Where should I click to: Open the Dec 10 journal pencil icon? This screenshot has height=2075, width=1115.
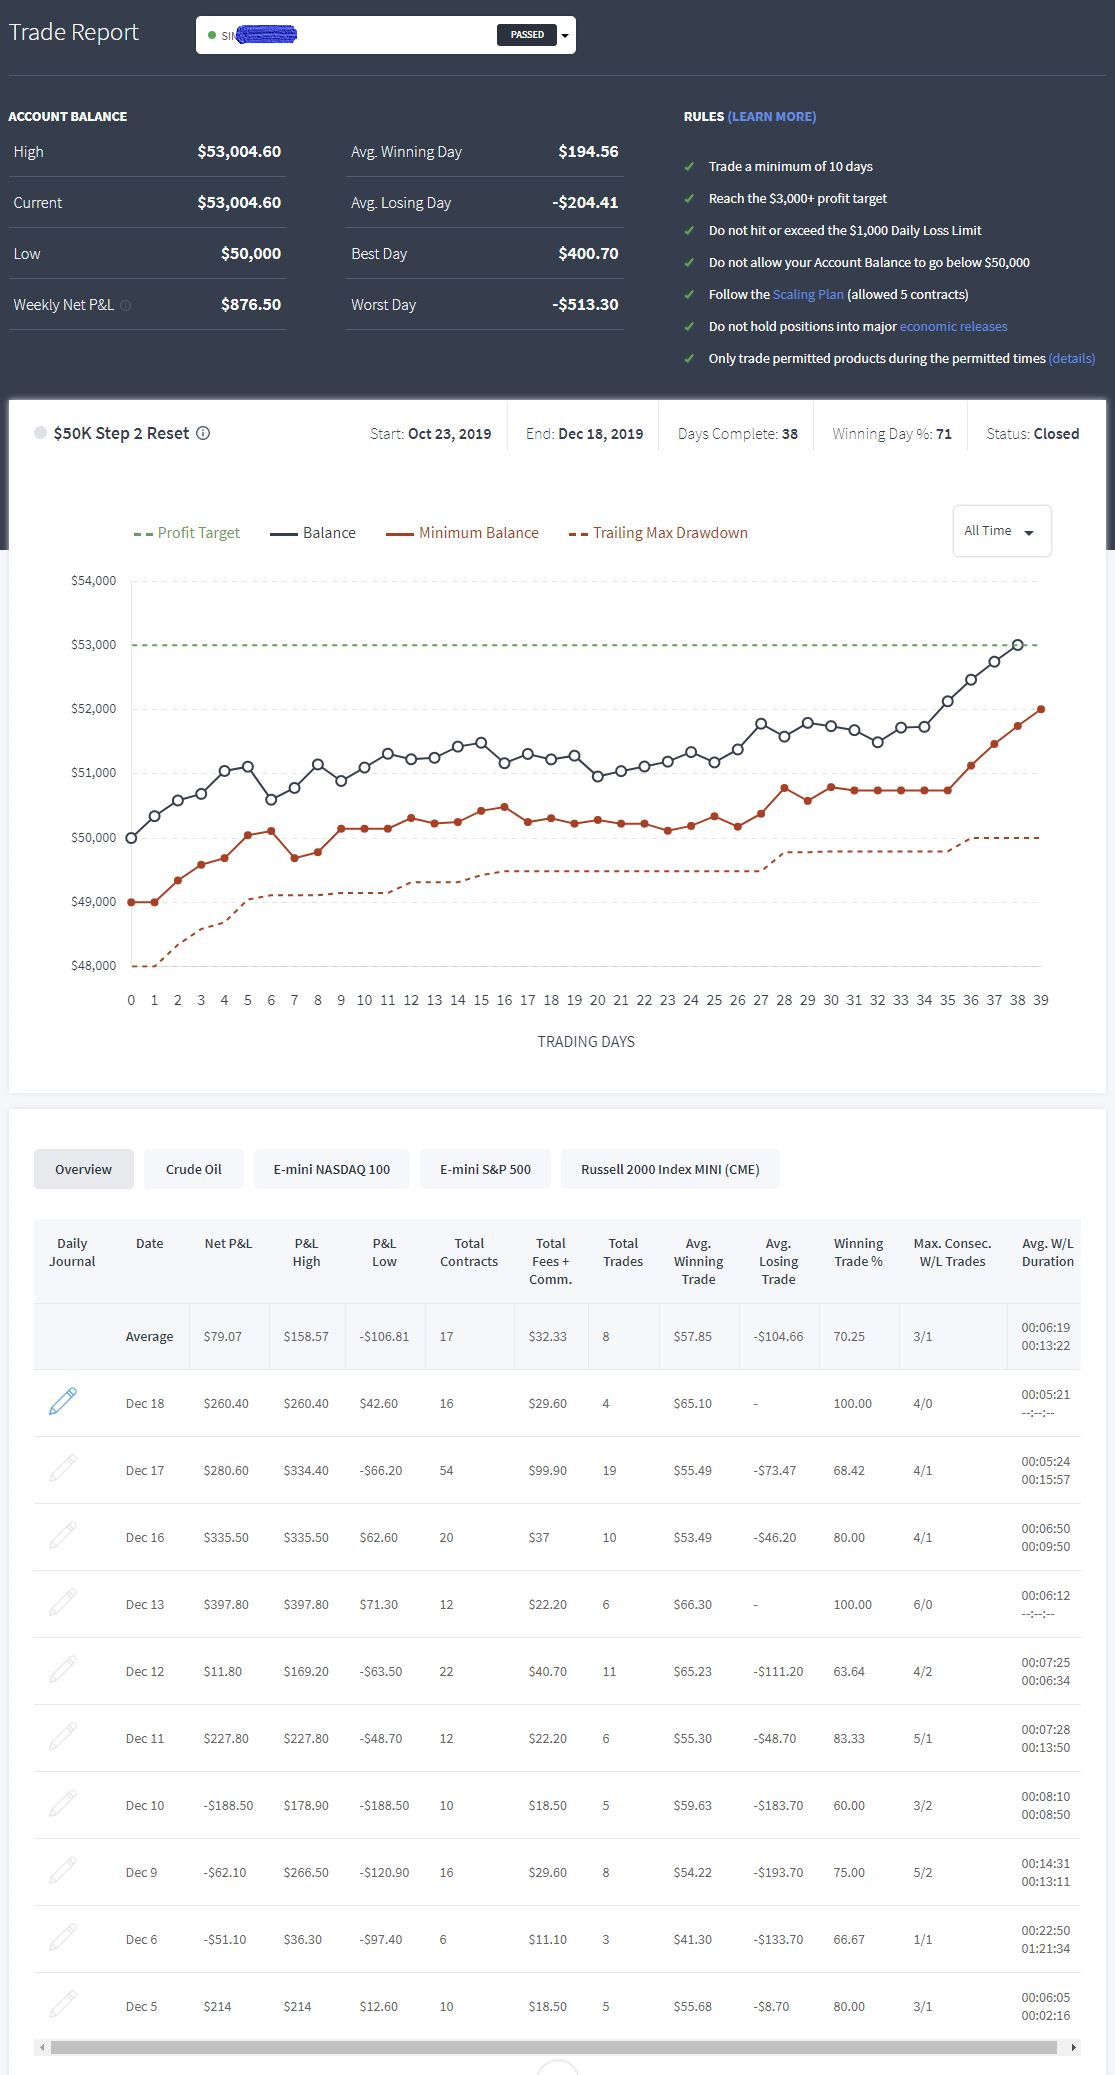point(63,1803)
